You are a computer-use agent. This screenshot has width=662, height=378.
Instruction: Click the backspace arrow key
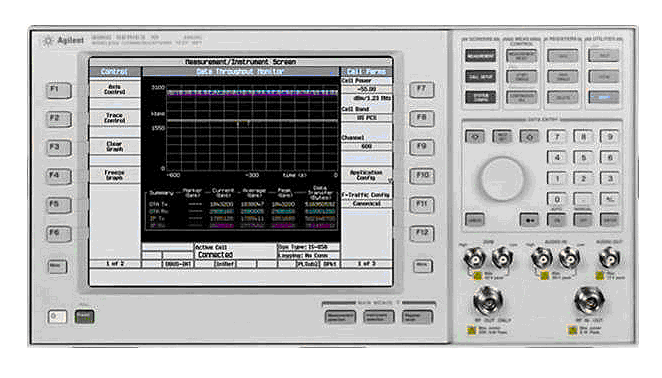point(529,220)
